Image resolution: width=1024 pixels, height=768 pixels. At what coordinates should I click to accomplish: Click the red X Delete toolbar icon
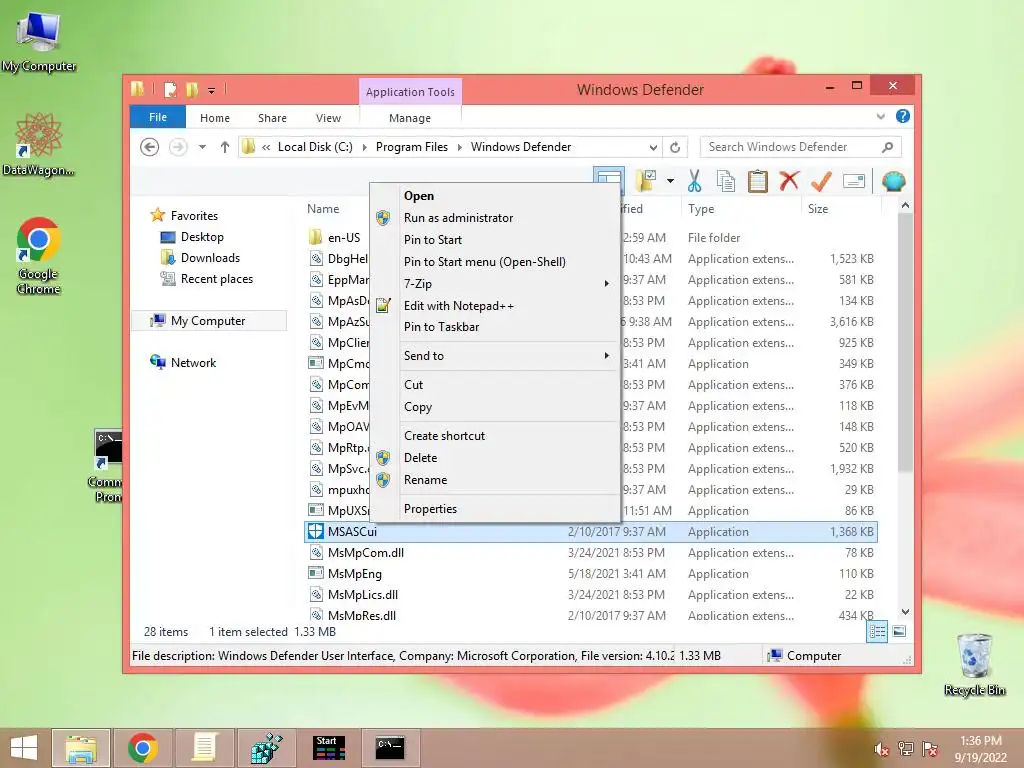click(789, 180)
